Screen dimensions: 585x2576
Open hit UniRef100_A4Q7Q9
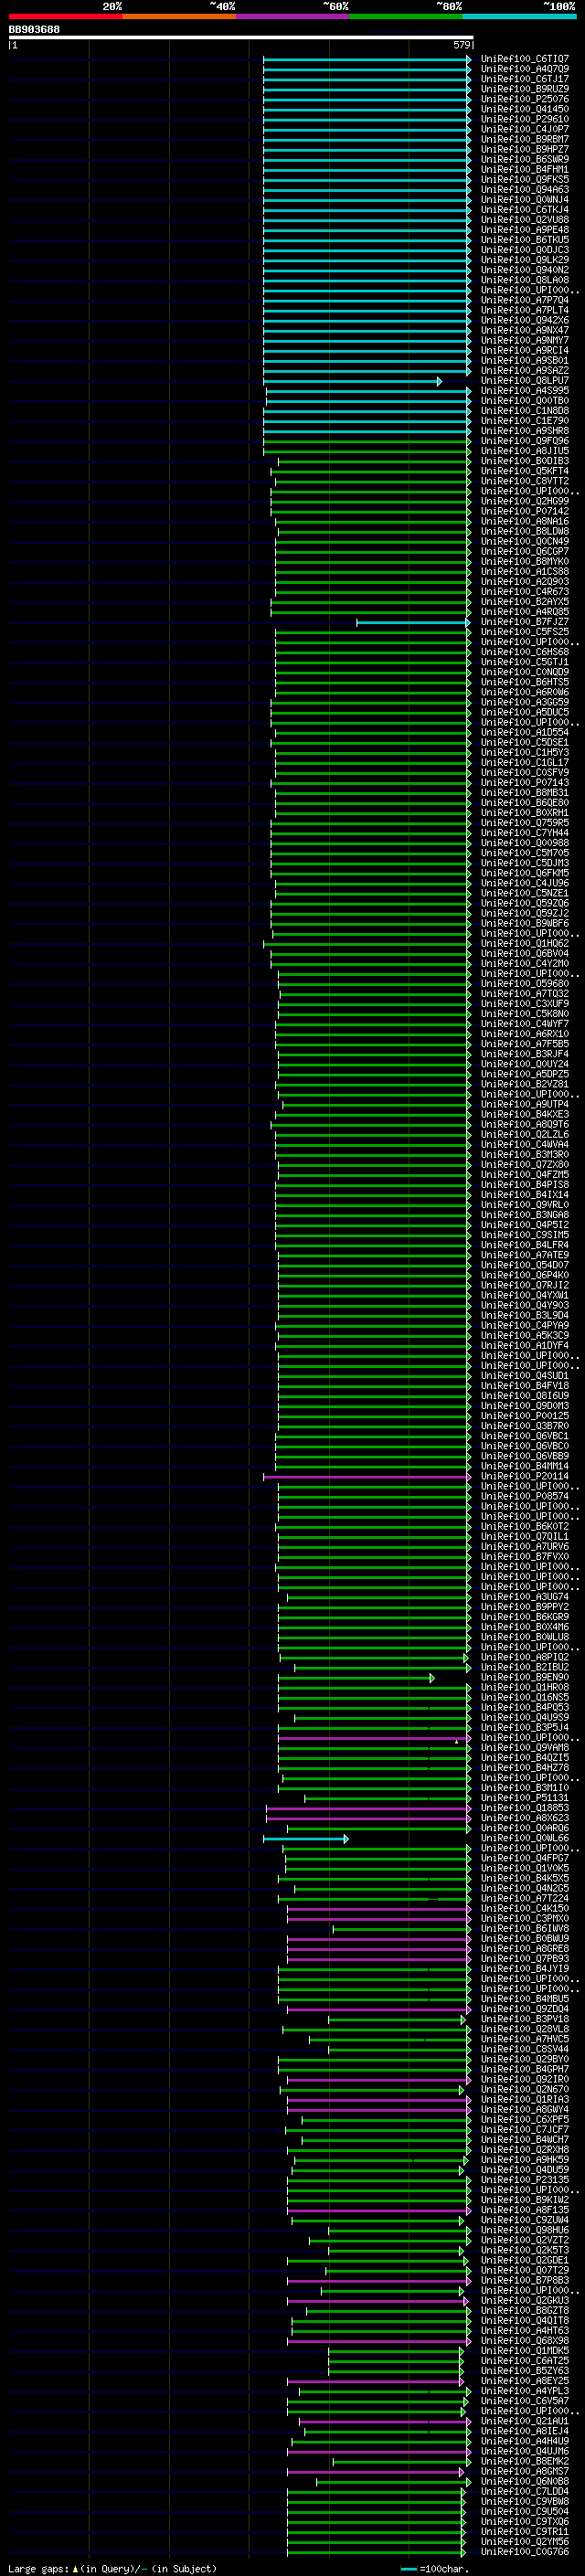pos(525,69)
